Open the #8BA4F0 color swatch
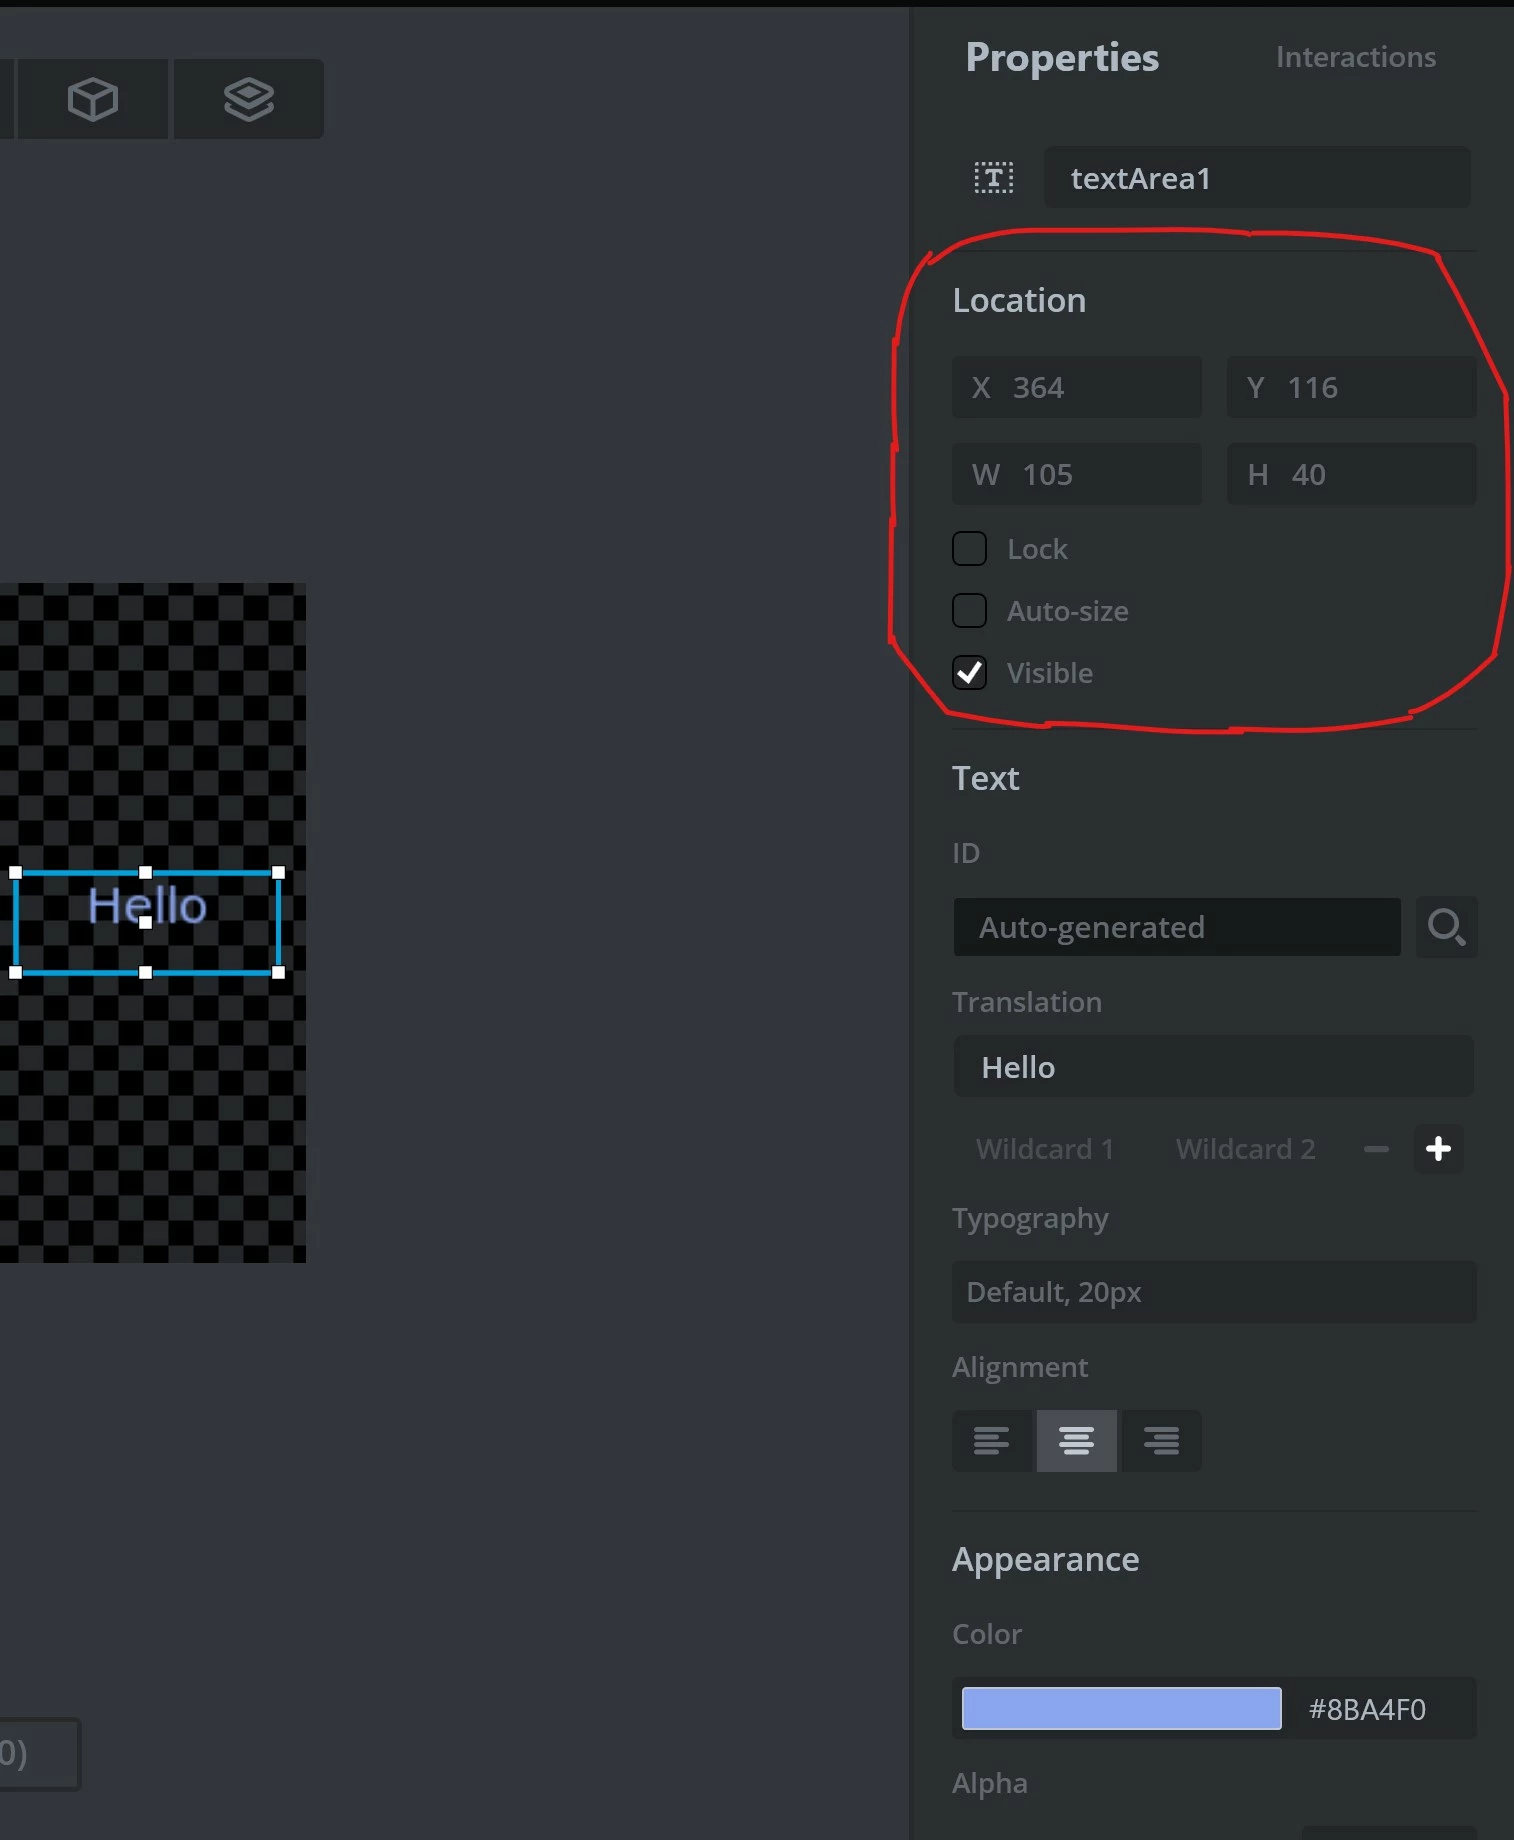The image size is (1514, 1840). [x=1121, y=1708]
